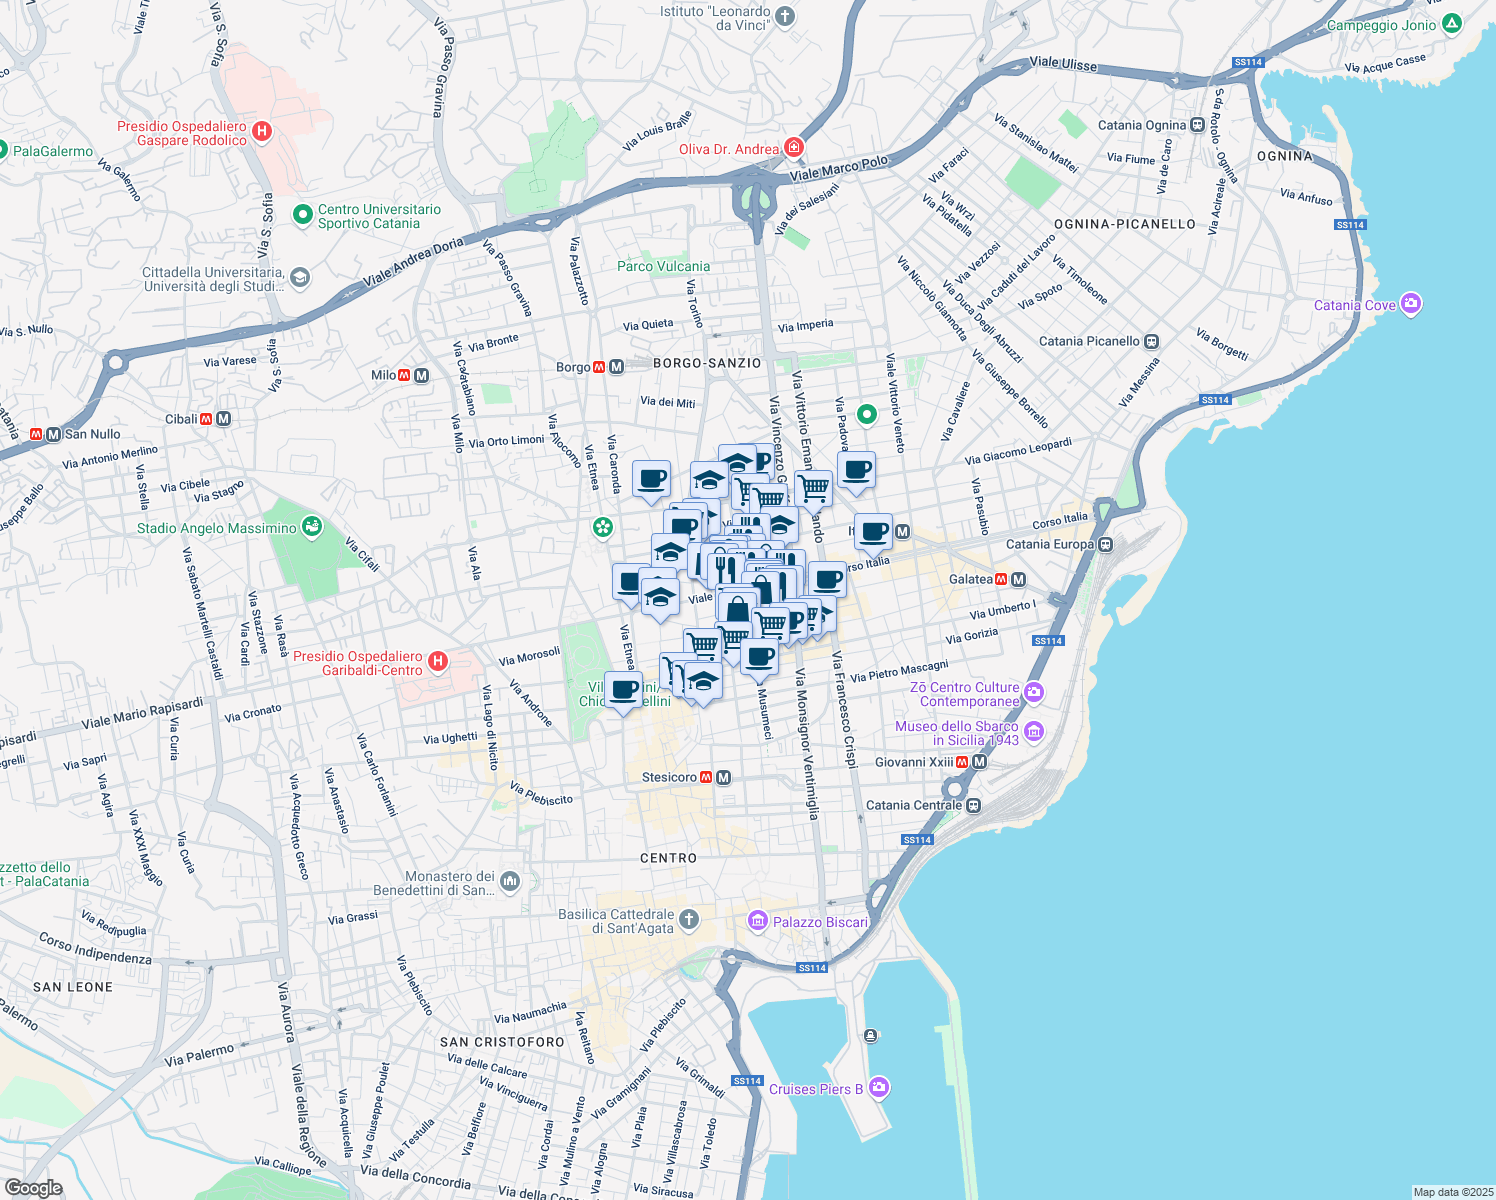Viewport: 1496px width, 1200px height.
Task: Select the Centro Universitario Sportivo Catania marker
Action: pyautogui.click(x=302, y=215)
